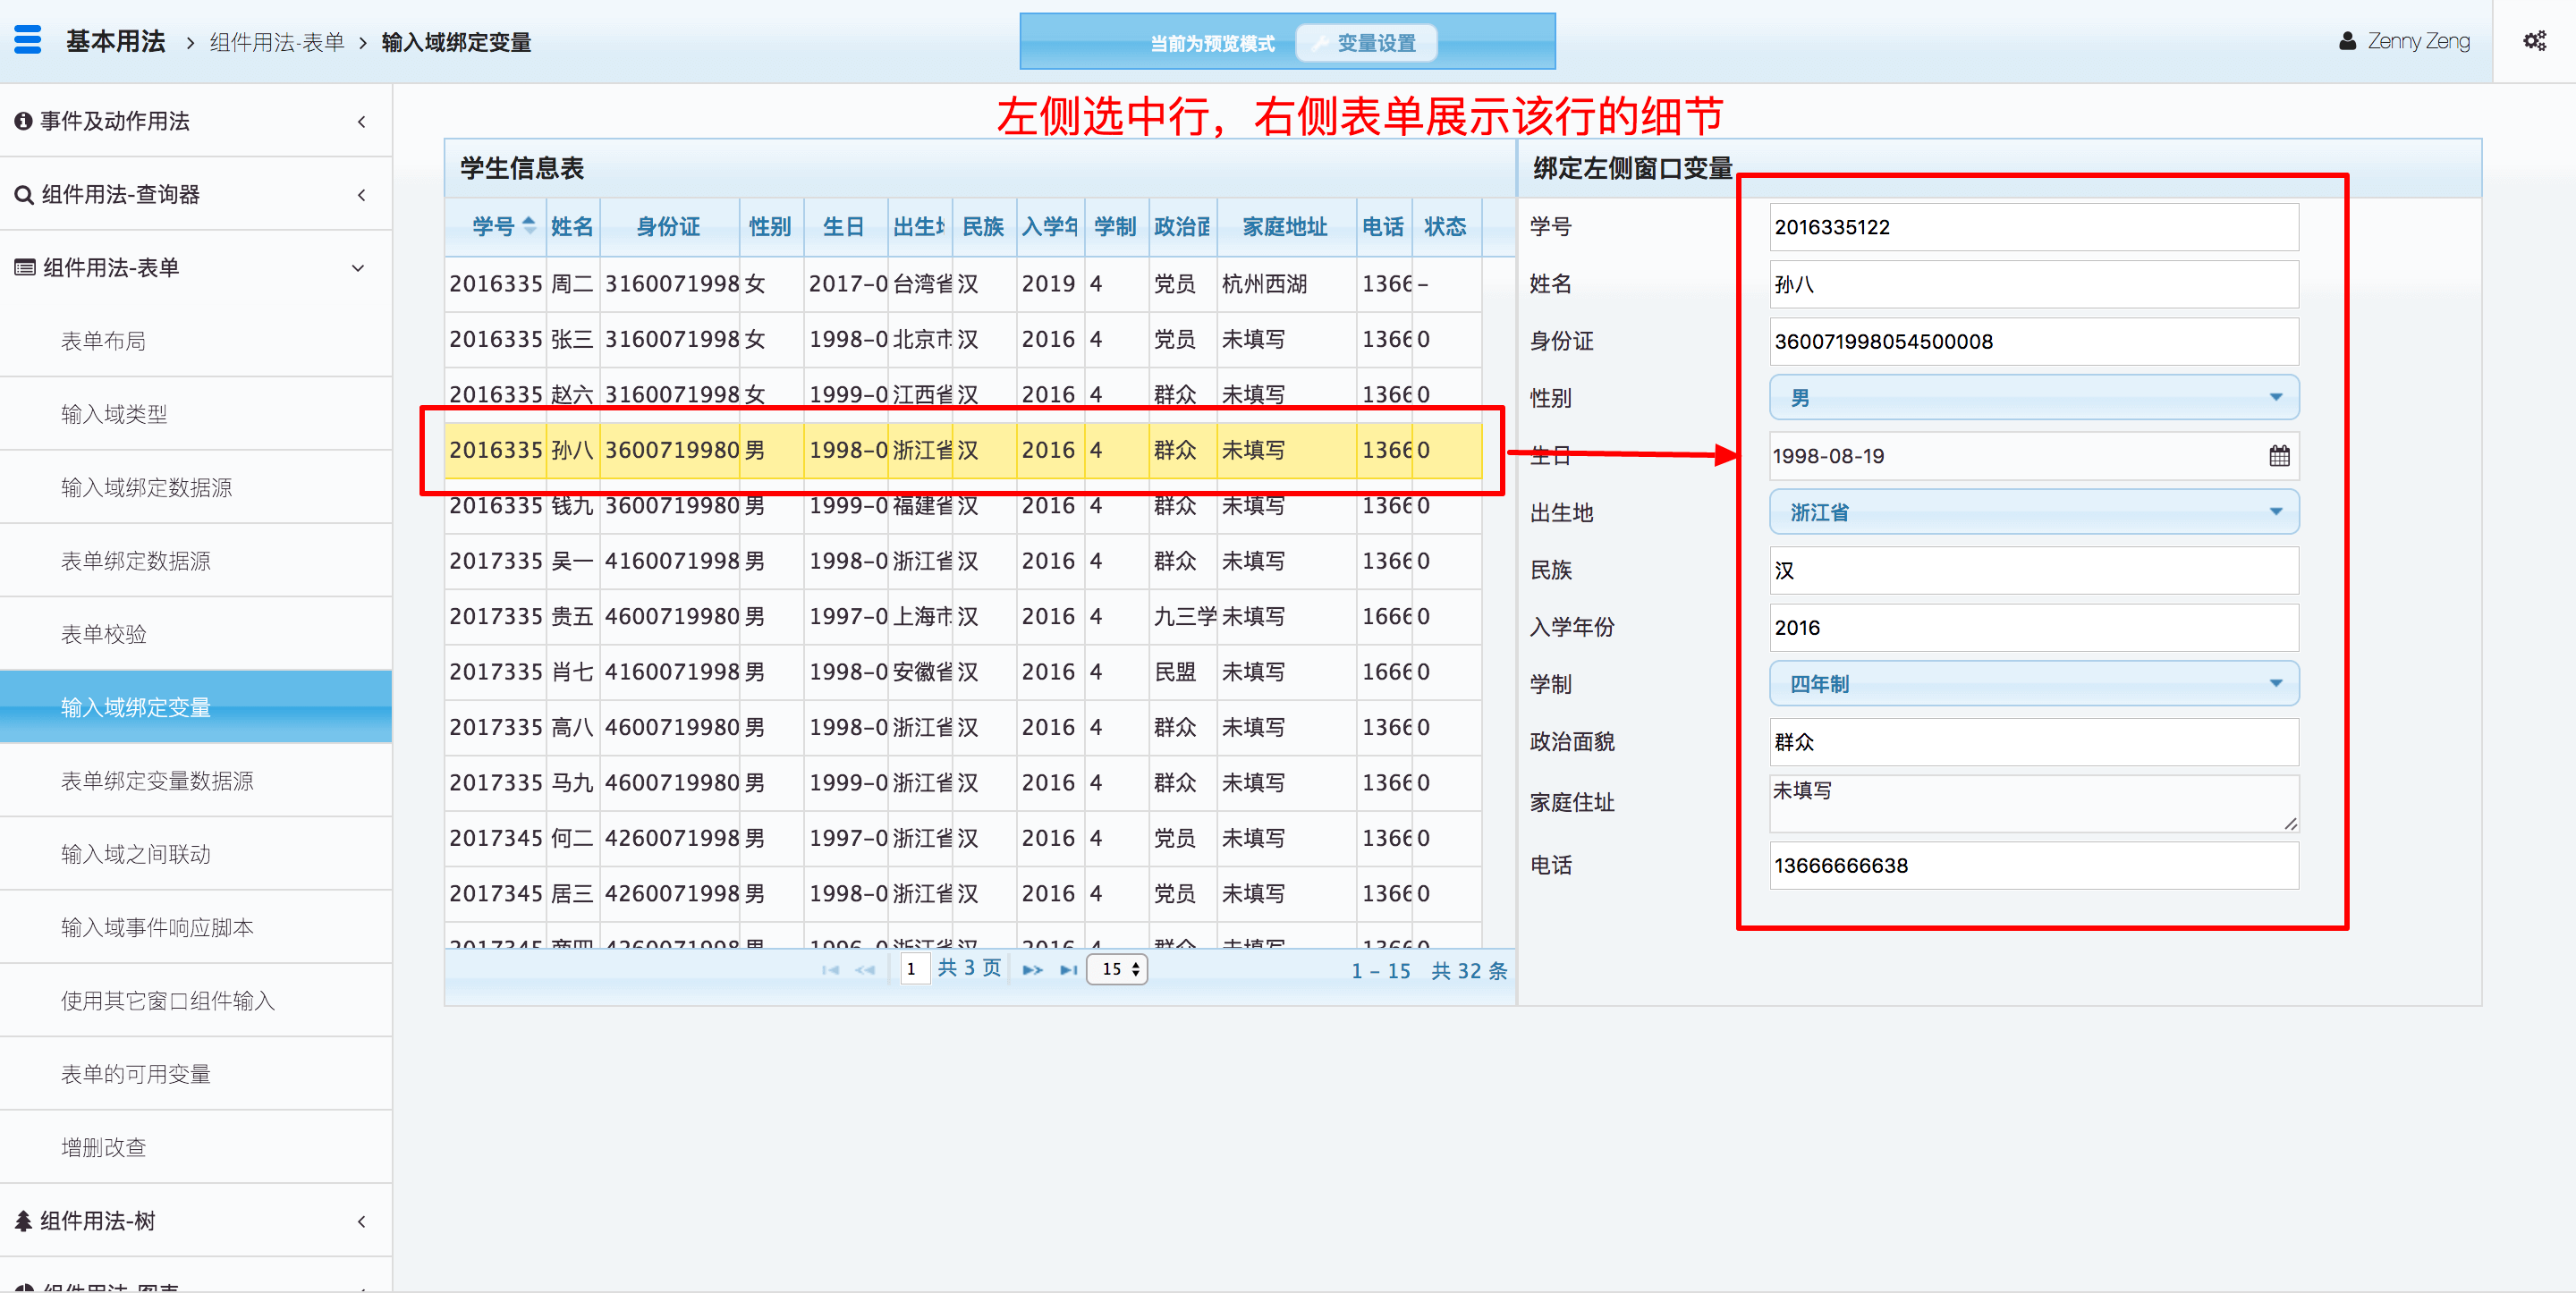This screenshot has width=2576, height=1293.
Task: Jump to last page in pager
Action: (x=1069, y=969)
